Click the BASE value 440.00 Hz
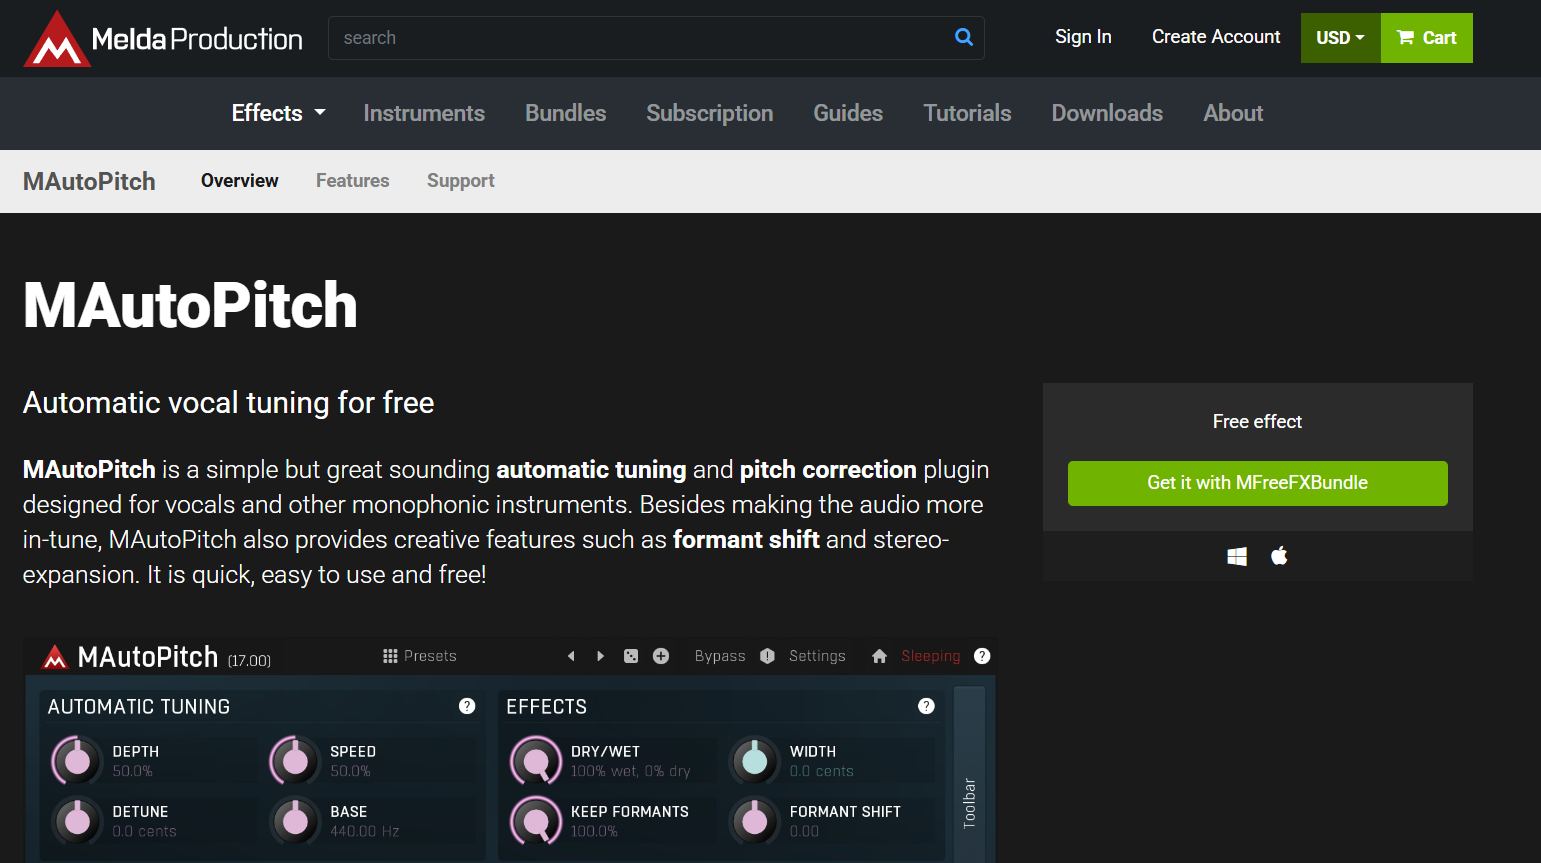 [364, 831]
